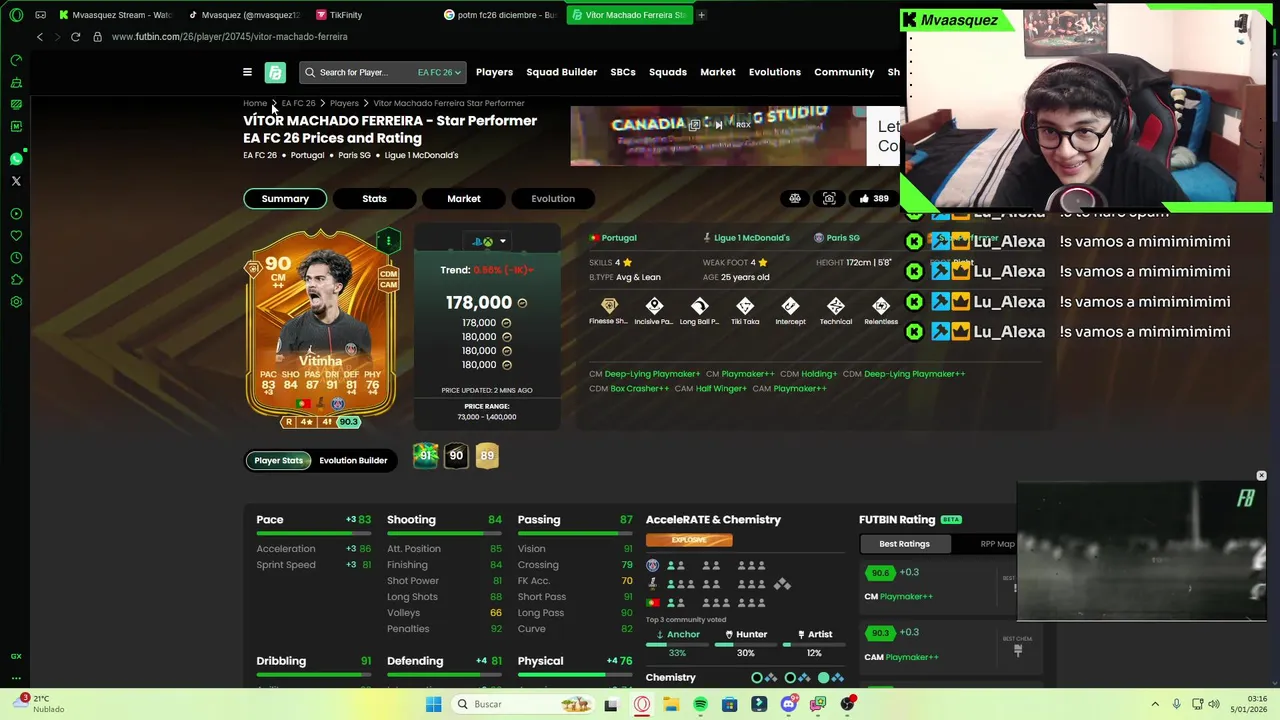Viewport: 1280px width, 720px height.
Task: Open the Squad Builder menu
Action: 561,72
